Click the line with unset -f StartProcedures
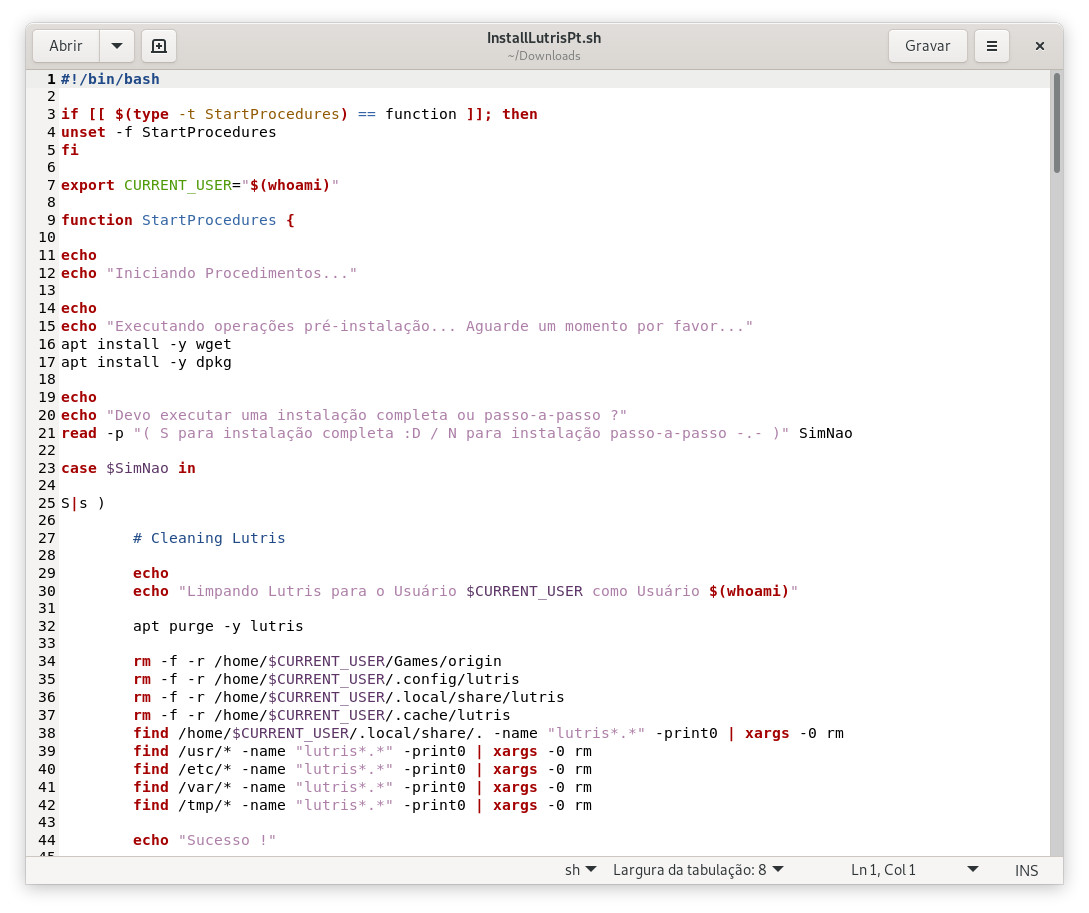The image size is (1089, 913). pyautogui.click(x=169, y=132)
